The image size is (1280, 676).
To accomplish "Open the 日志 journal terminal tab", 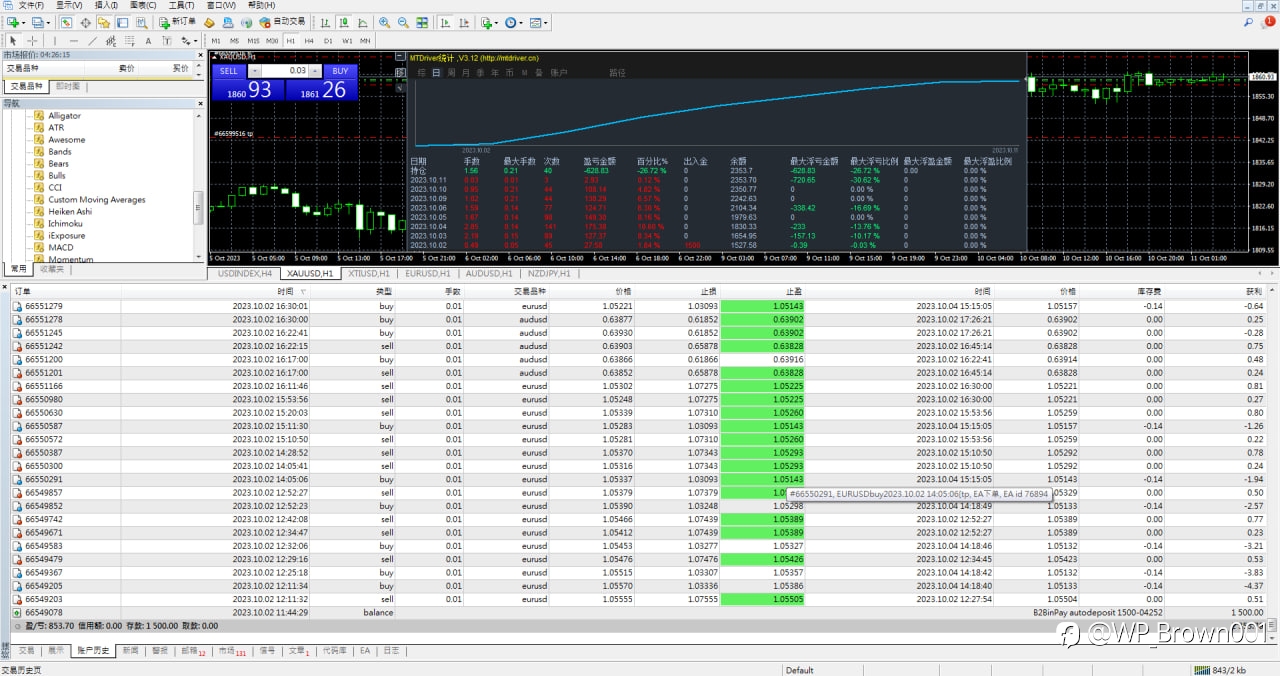I will (x=391, y=650).
